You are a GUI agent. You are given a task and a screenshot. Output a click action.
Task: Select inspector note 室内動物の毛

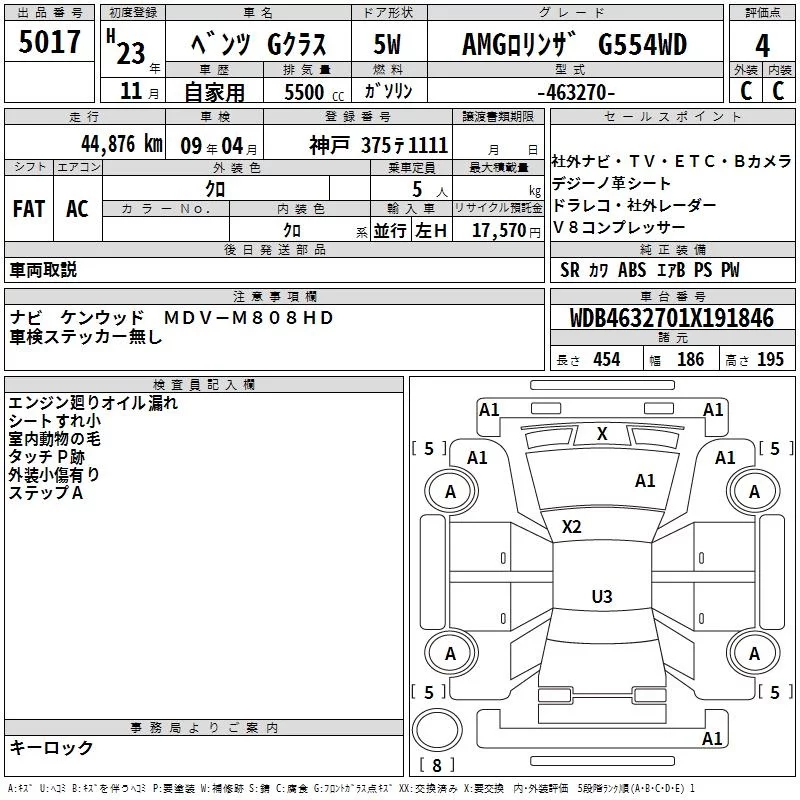click(55, 439)
